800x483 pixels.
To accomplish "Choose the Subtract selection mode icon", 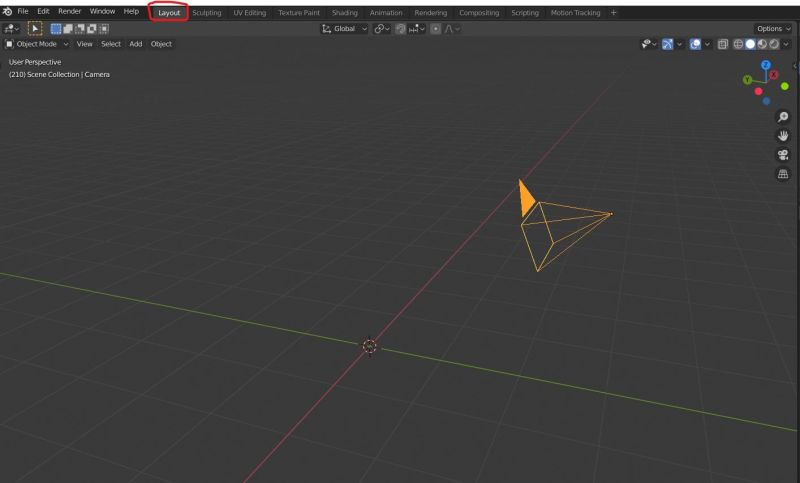I will [80, 29].
